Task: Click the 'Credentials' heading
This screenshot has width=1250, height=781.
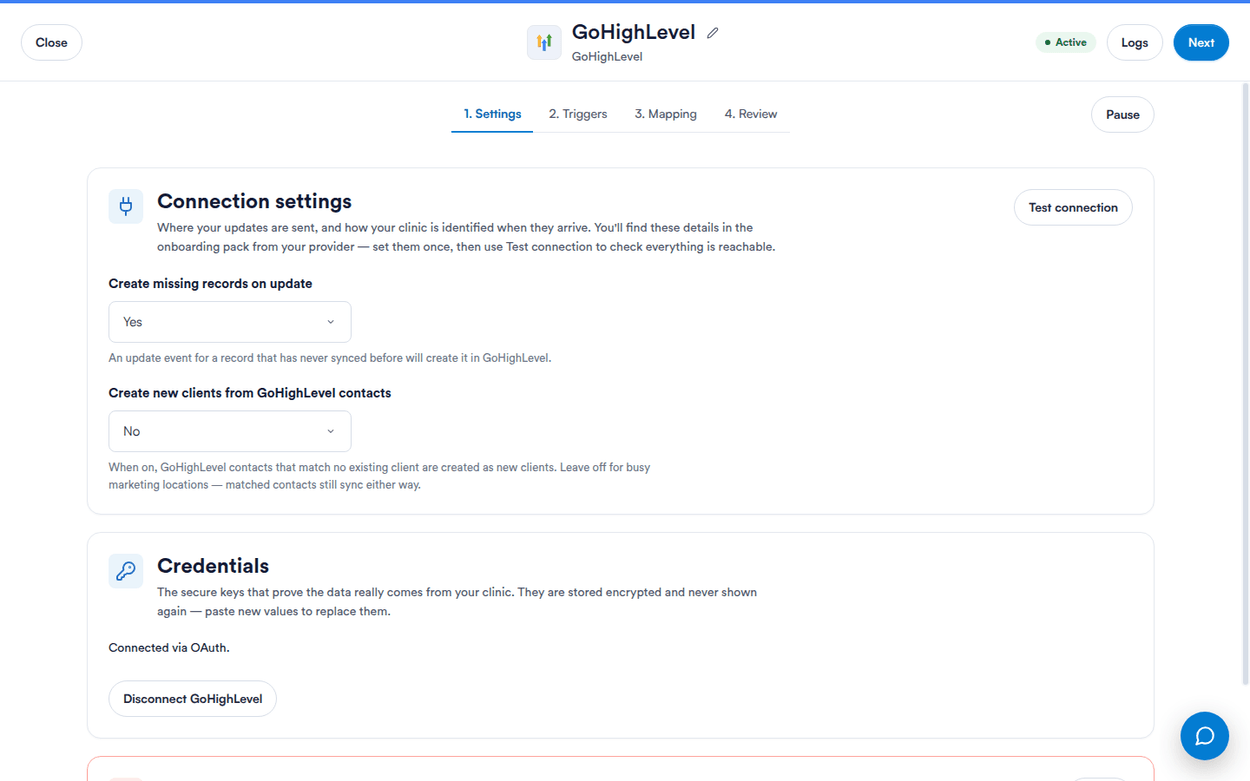Action: tap(213, 565)
